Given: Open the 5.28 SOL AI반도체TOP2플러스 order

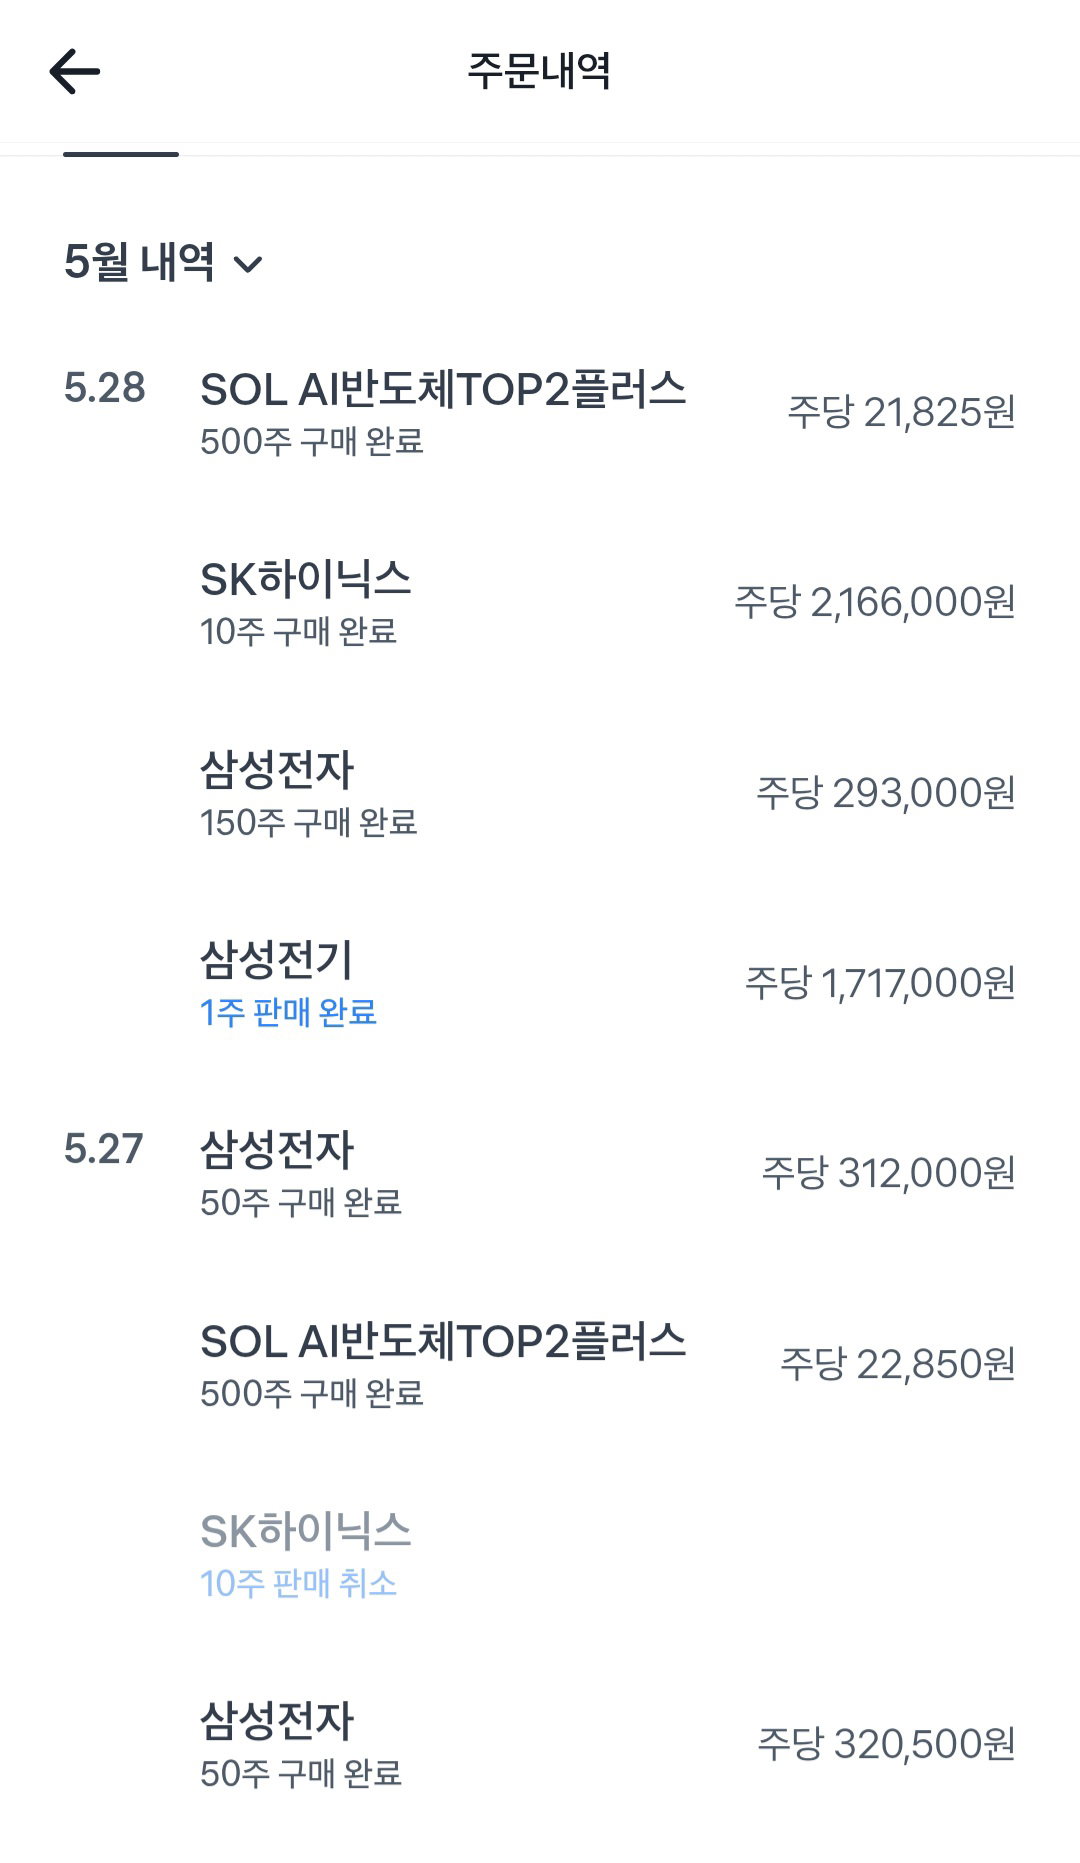Looking at the screenshot, I should click(x=540, y=412).
